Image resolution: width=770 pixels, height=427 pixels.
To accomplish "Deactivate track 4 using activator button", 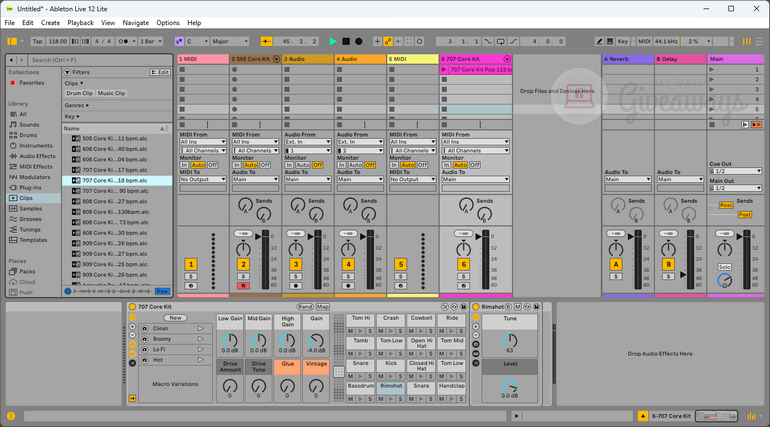I will coord(348,265).
